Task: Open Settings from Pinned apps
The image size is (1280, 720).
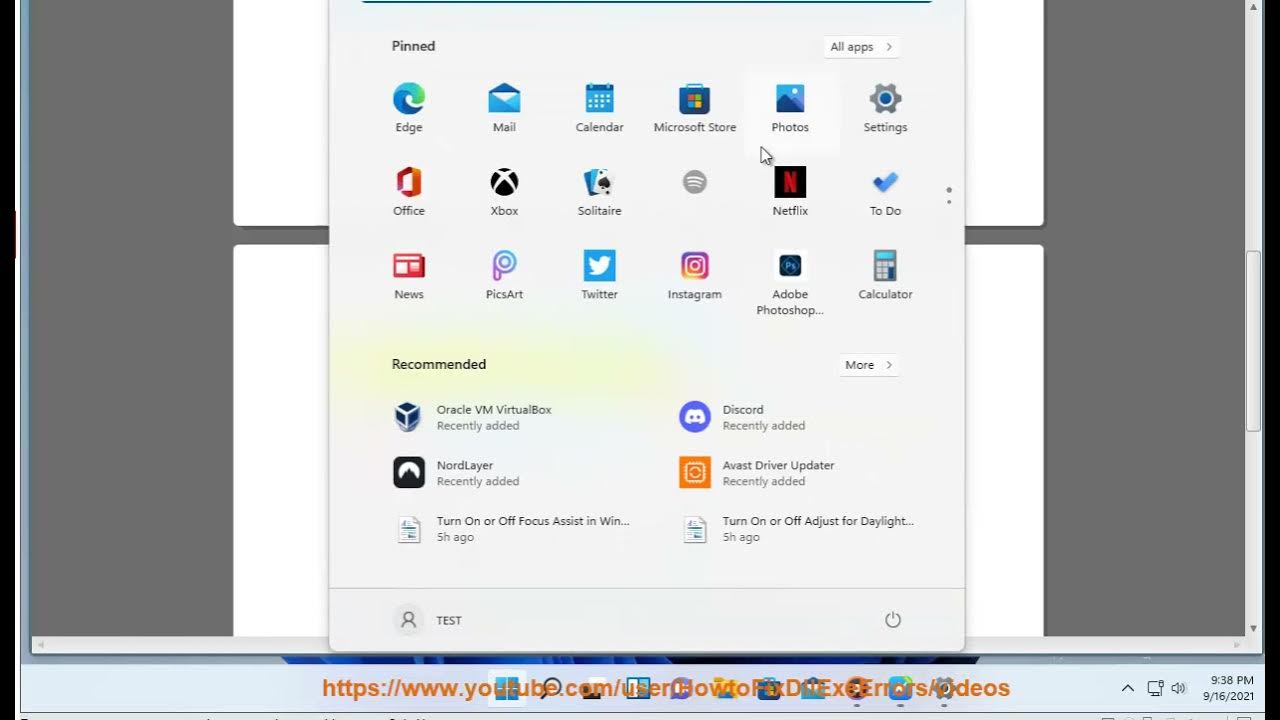Action: 885,108
